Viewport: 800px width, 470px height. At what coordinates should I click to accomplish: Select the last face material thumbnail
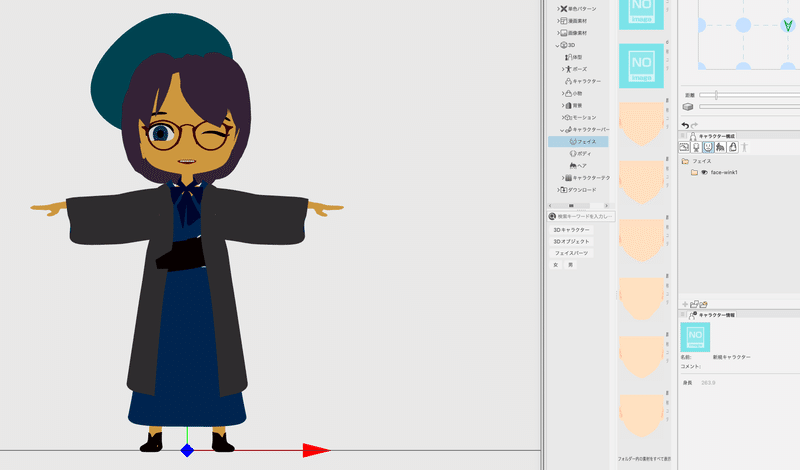[641, 415]
